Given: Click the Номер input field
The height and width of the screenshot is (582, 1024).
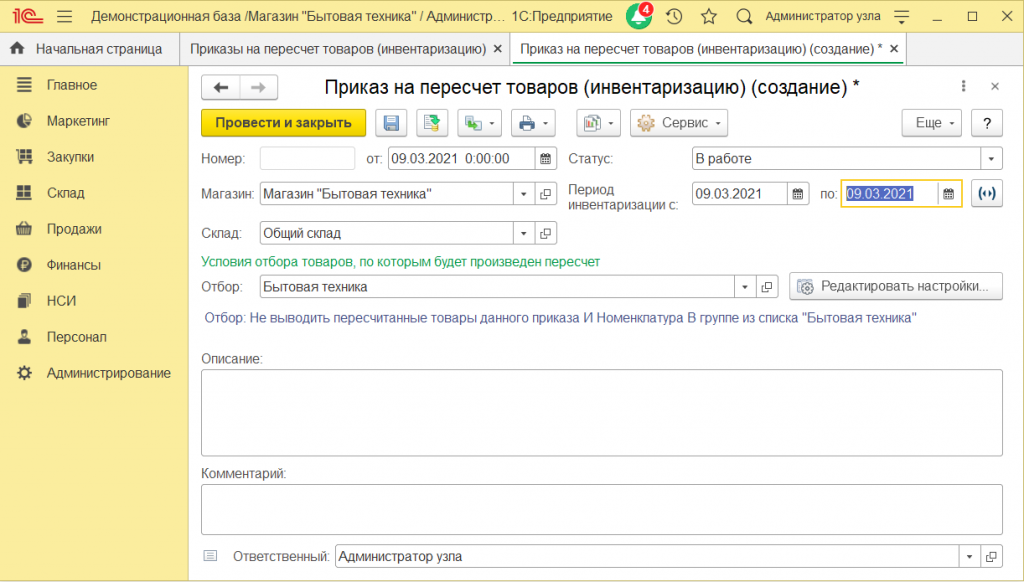Looking at the screenshot, I should pos(307,159).
